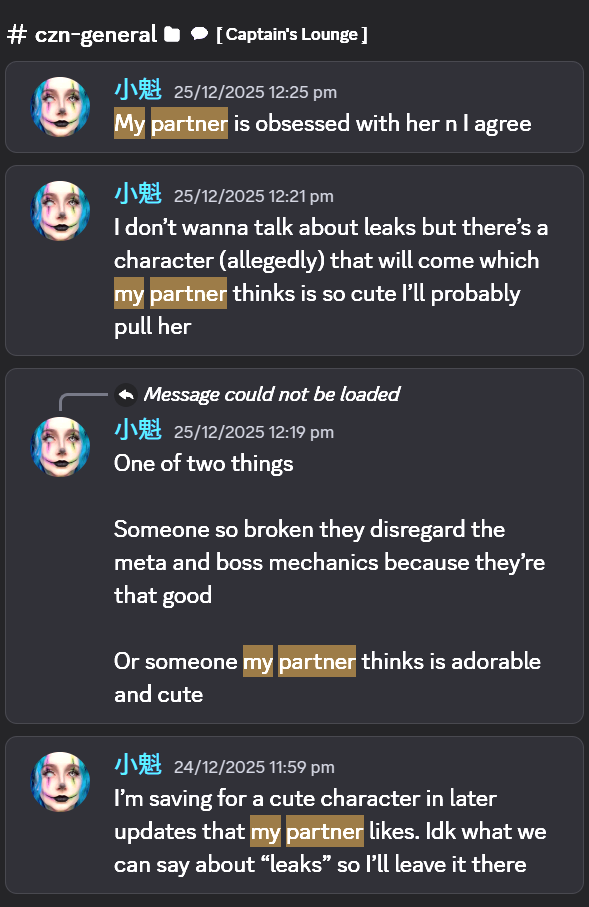Screen dimensions: 589x907
Task: Open the avatar on the 24/12/2025 message
Action: click(60, 782)
